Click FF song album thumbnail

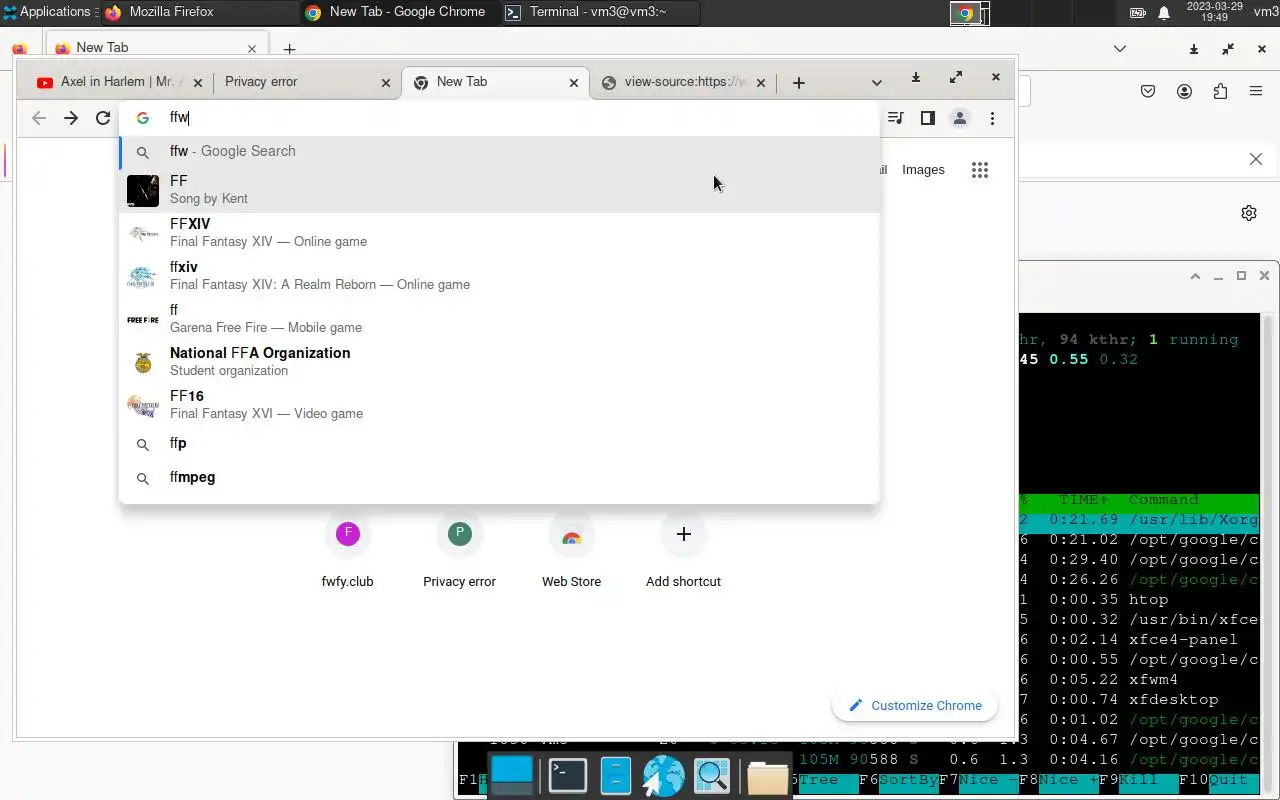[x=143, y=191]
